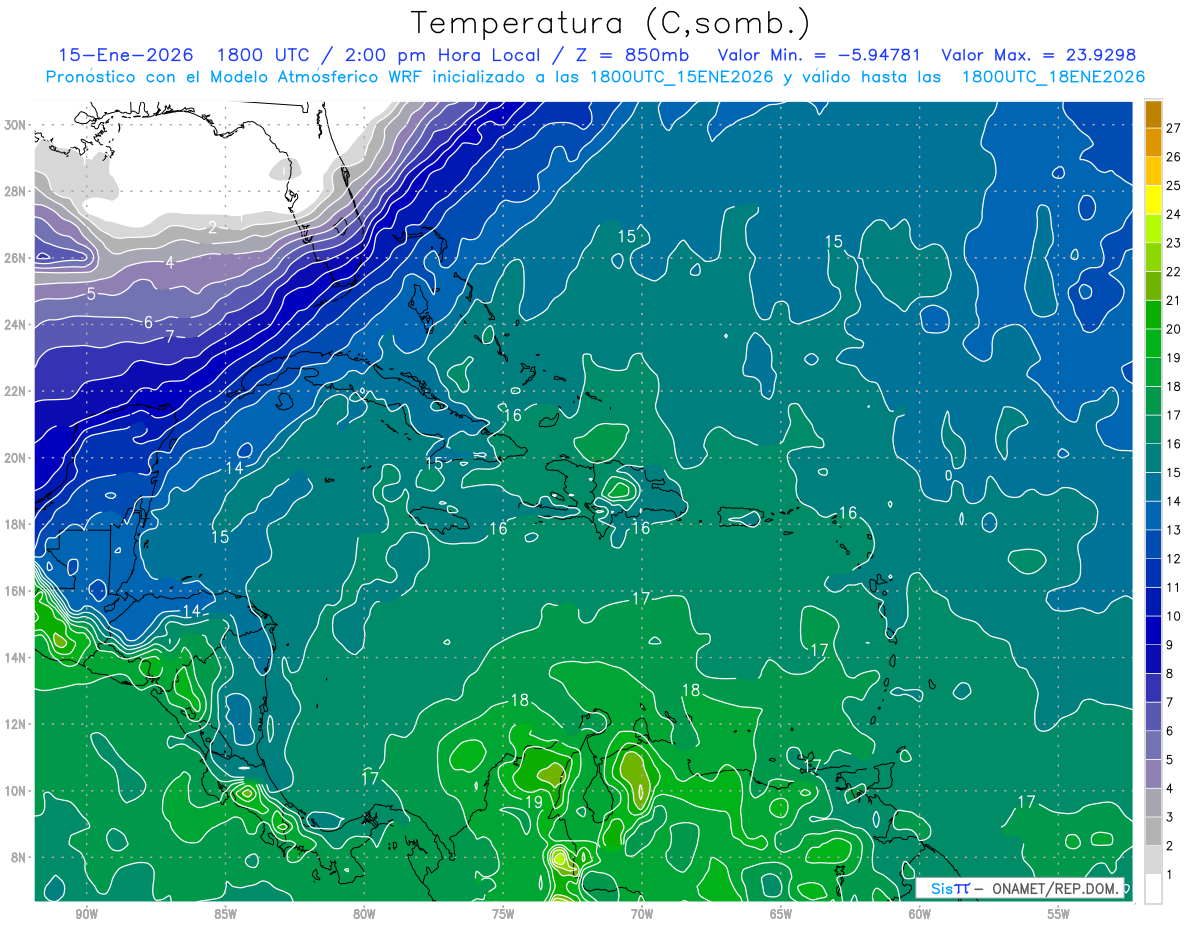Screen dimensions: 1200x927
Task: Click the map title "Temperatura (C,somb.)"
Action: point(611,24)
